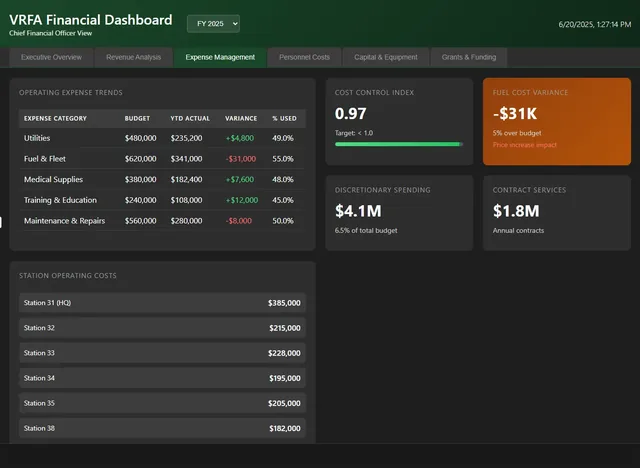Click the date and time stamp
This screenshot has height=468, width=640.
(595, 24)
